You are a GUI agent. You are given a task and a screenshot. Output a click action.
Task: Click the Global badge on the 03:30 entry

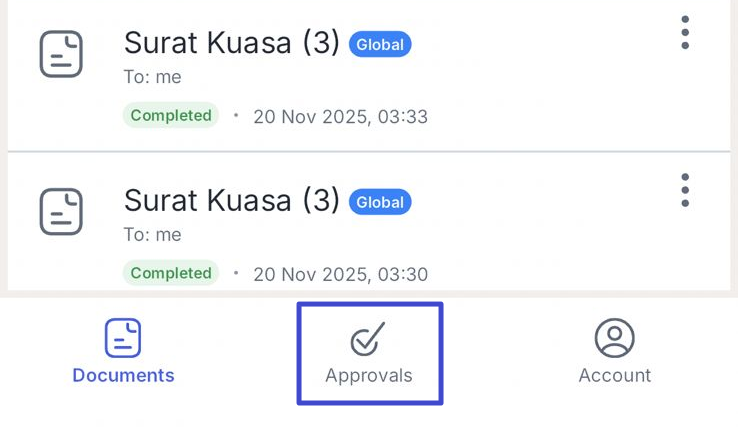[x=380, y=202]
